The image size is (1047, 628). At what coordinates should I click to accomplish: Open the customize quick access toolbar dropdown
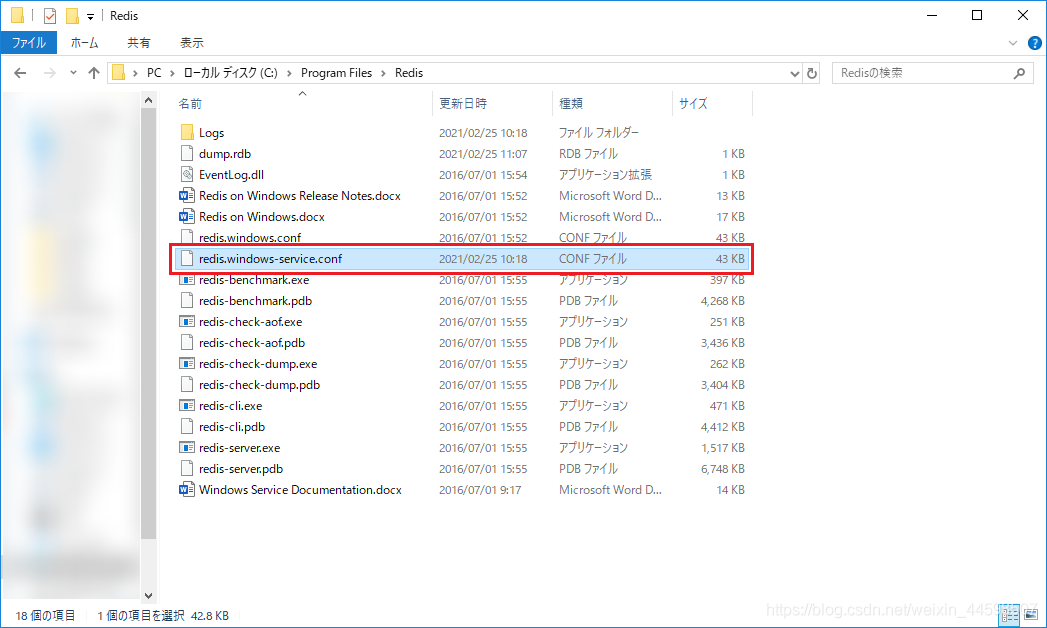tap(90, 17)
